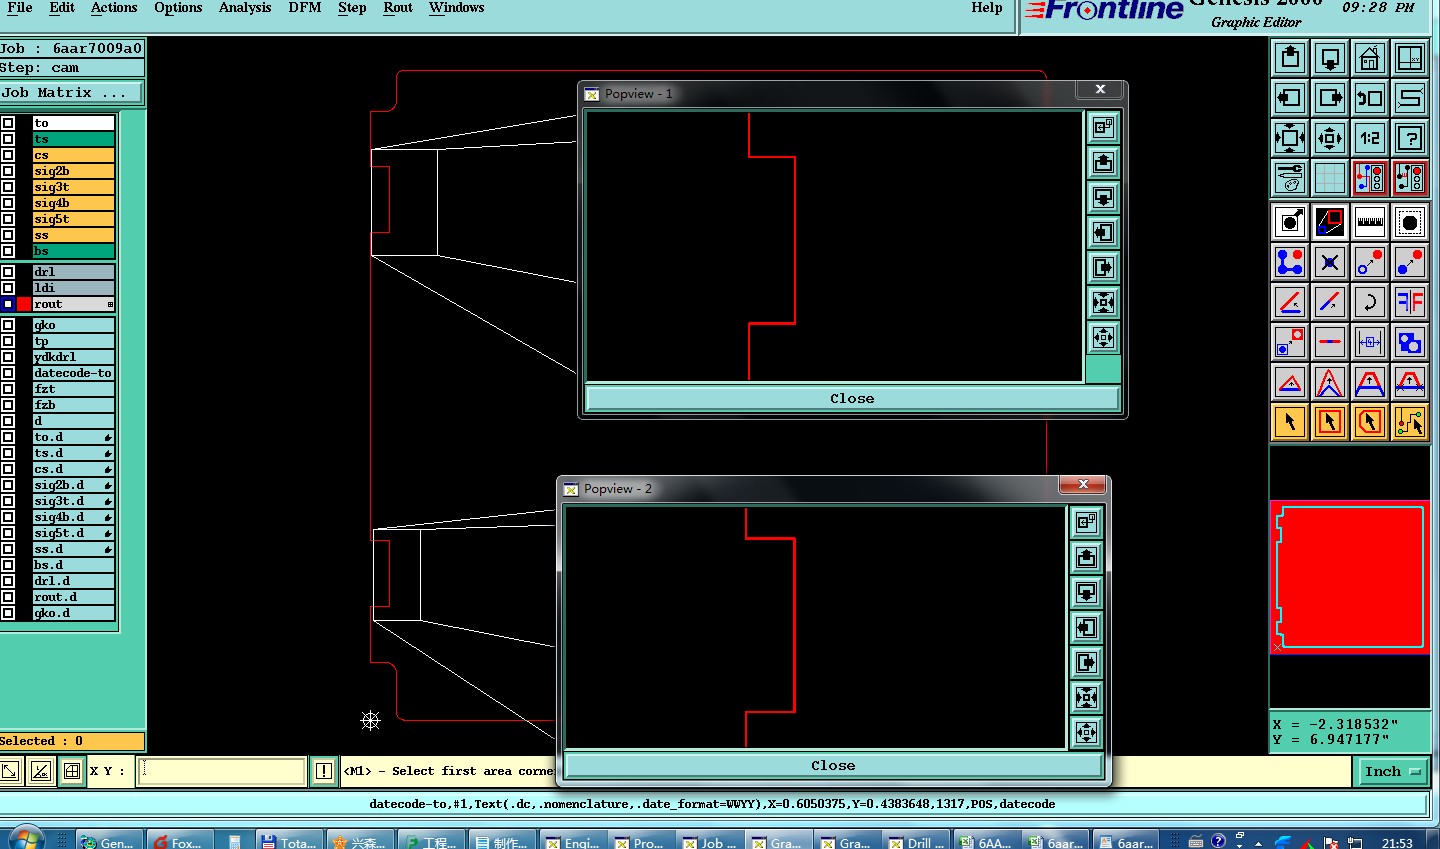Click the connected blue nodes tool icon
Screen dimensions: 1440x849
click(x=1290, y=262)
